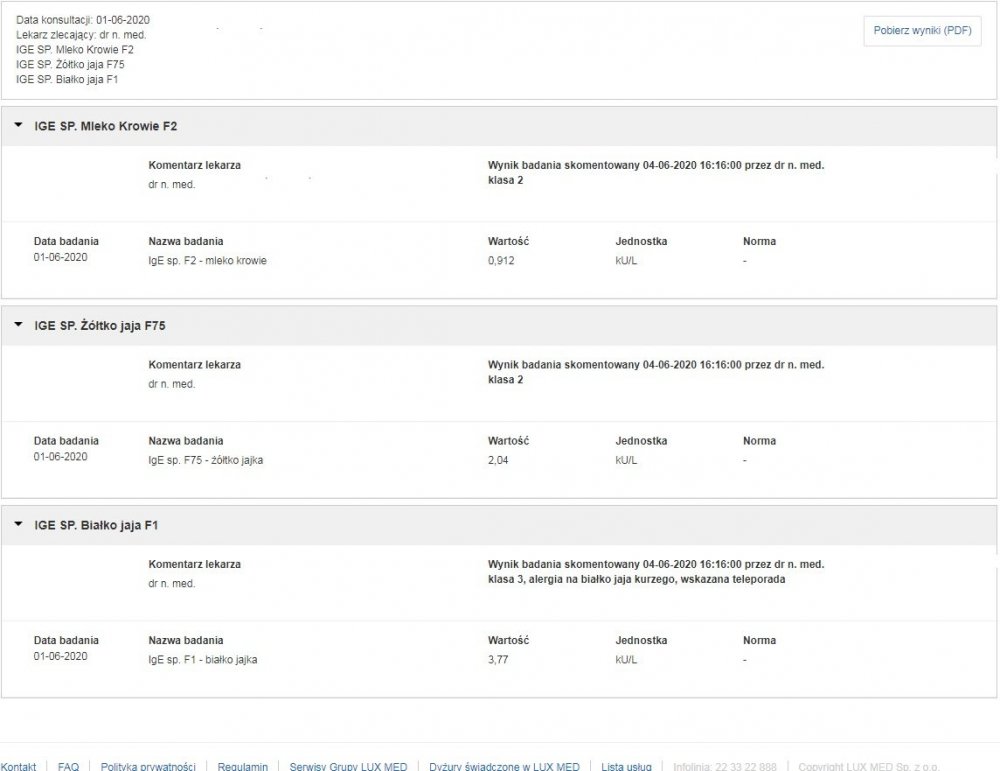Click the test name IgE sp. F2 - mleko krowie
Screen dimensions: 1000x771
coord(208,261)
